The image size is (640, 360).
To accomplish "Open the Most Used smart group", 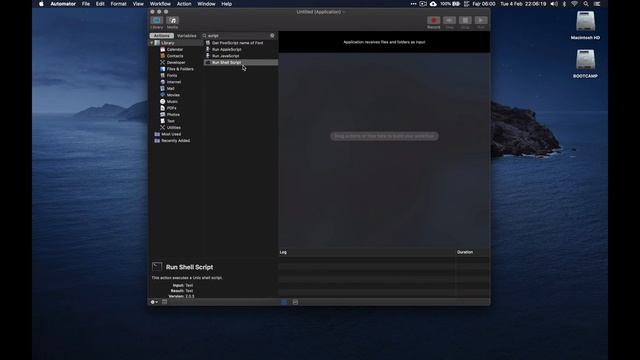I will (x=171, y=134).
